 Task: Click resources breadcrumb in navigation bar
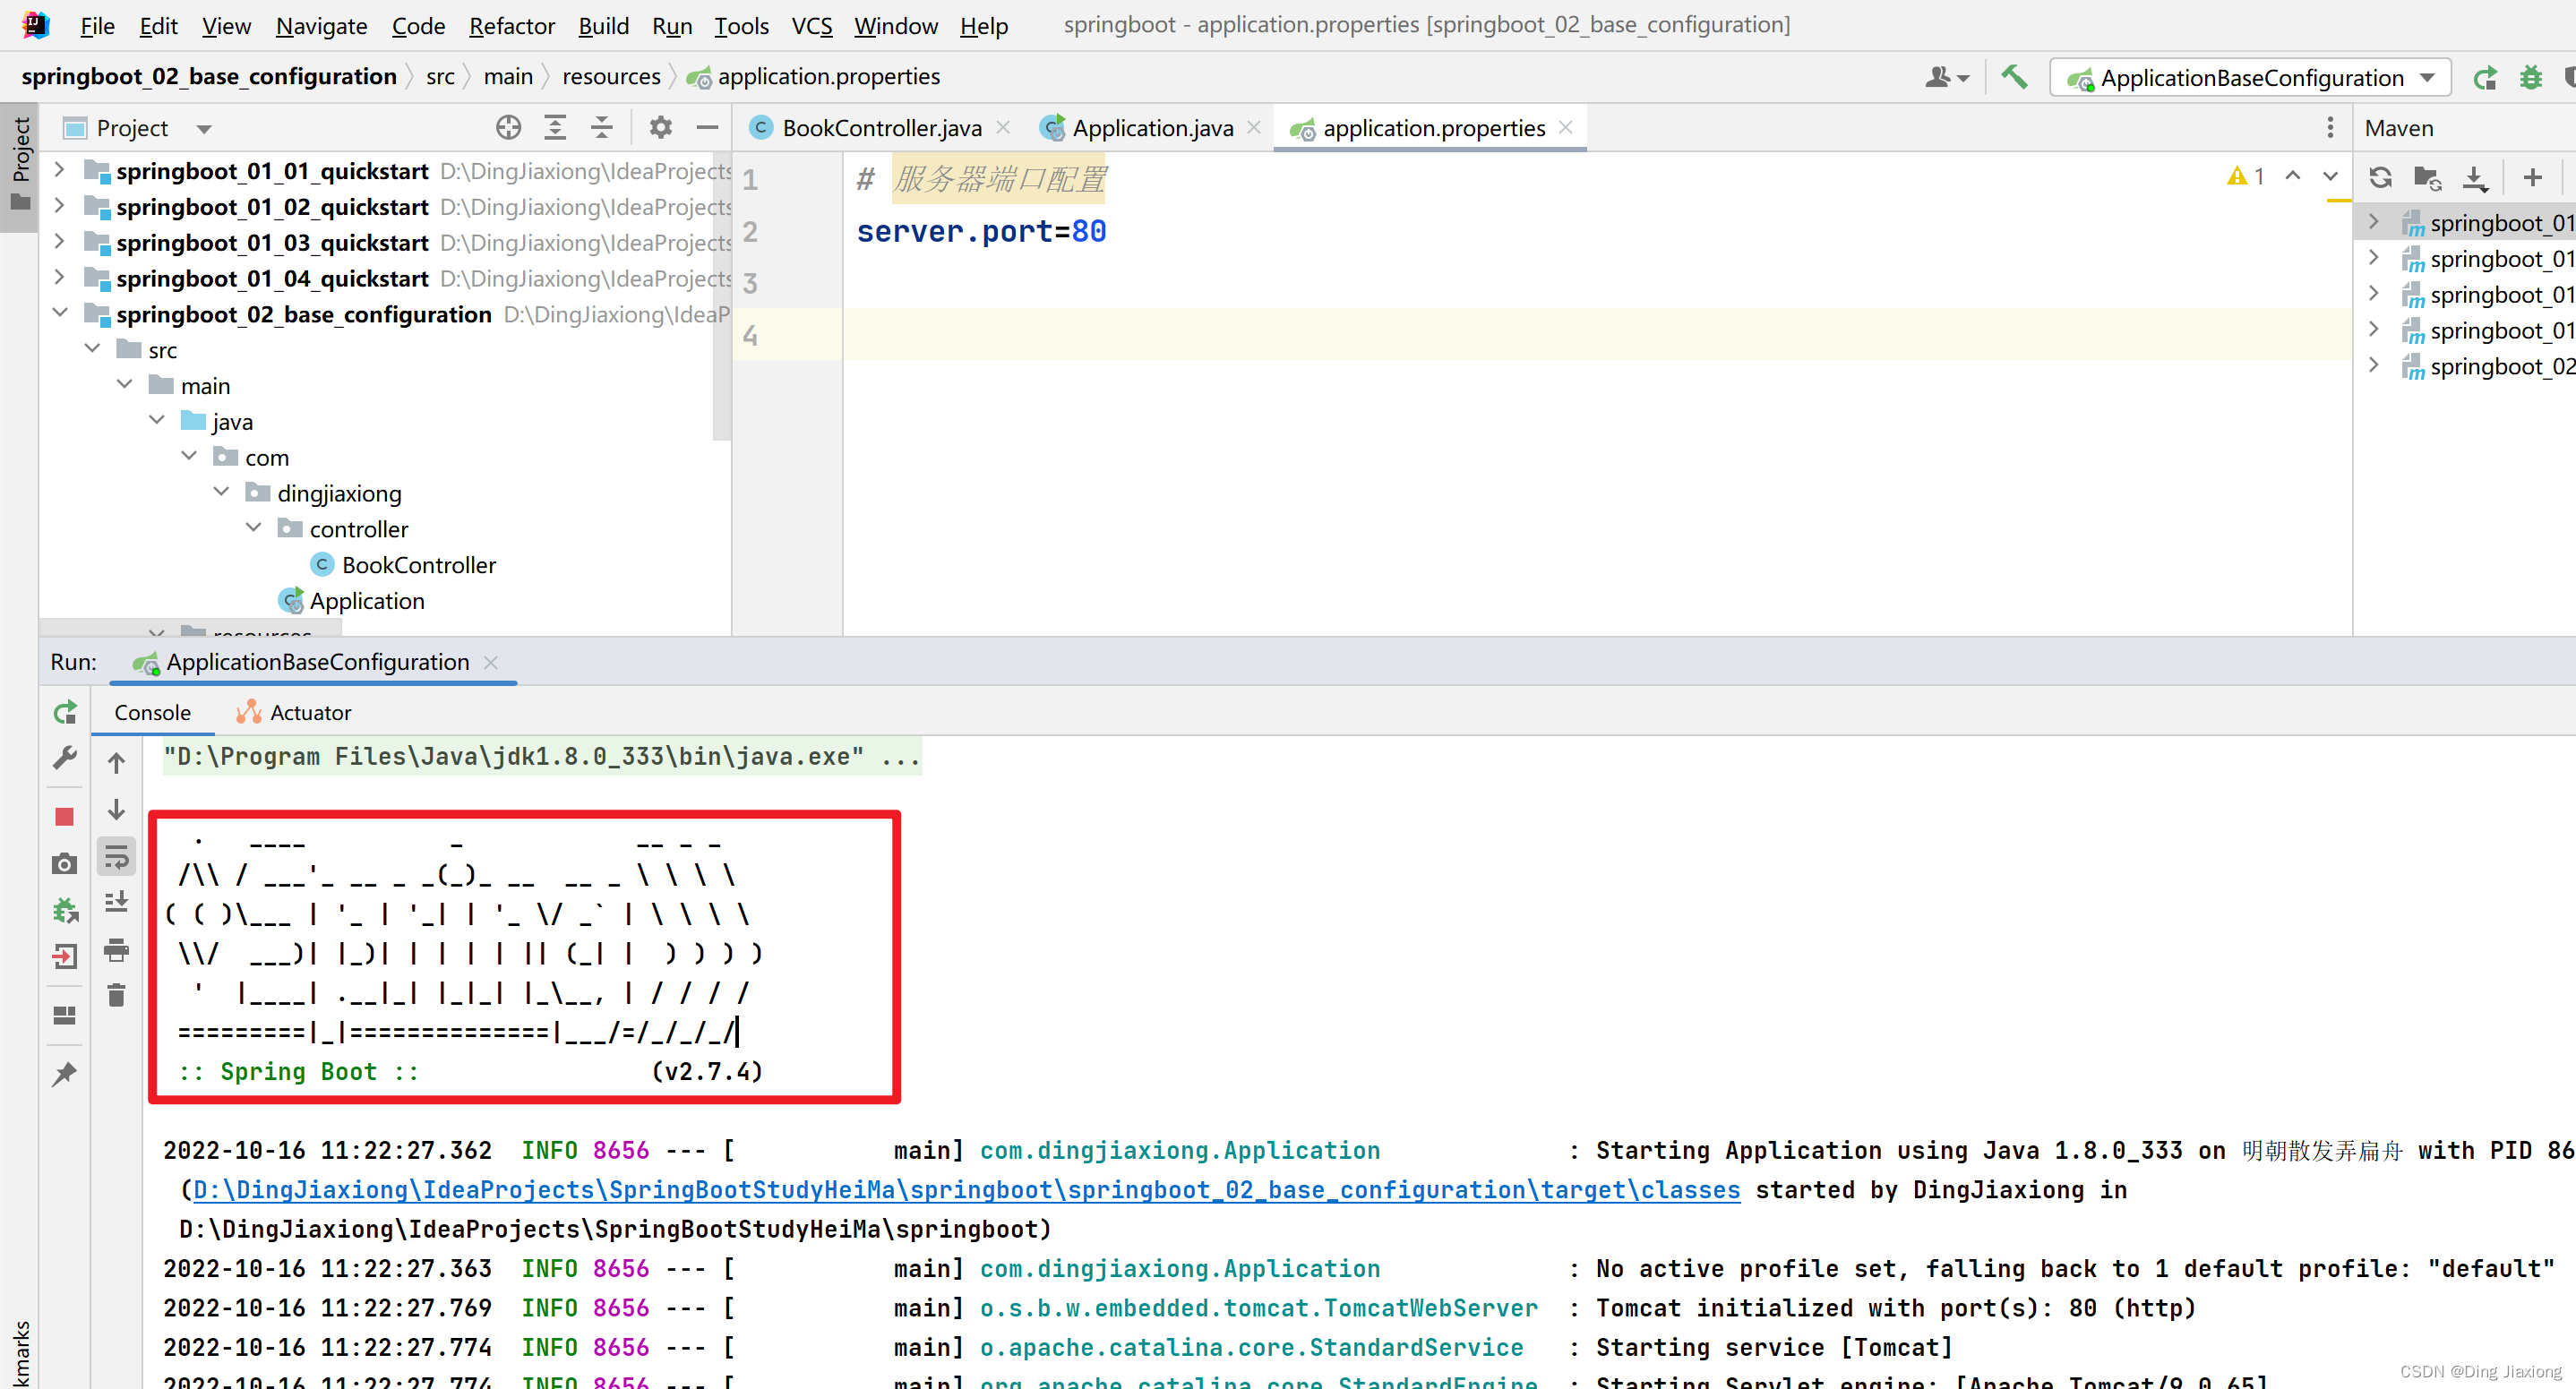point(611,77)
